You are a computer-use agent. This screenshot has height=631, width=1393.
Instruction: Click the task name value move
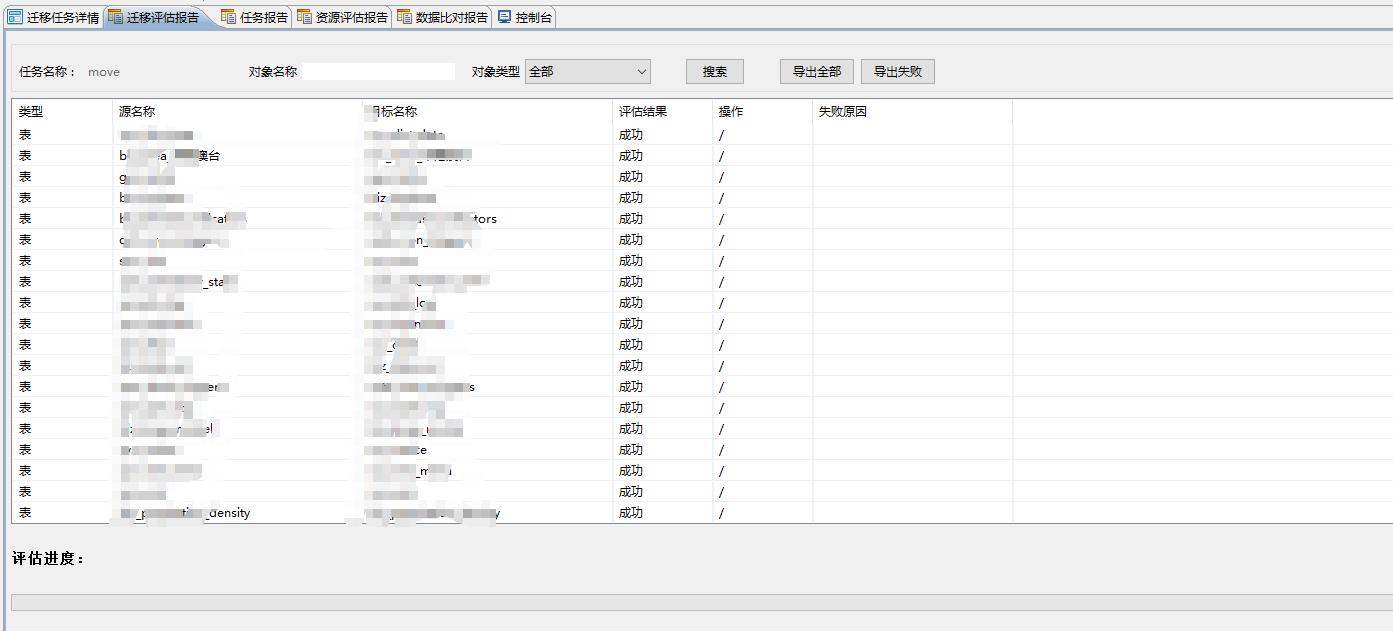coord(104,72)
